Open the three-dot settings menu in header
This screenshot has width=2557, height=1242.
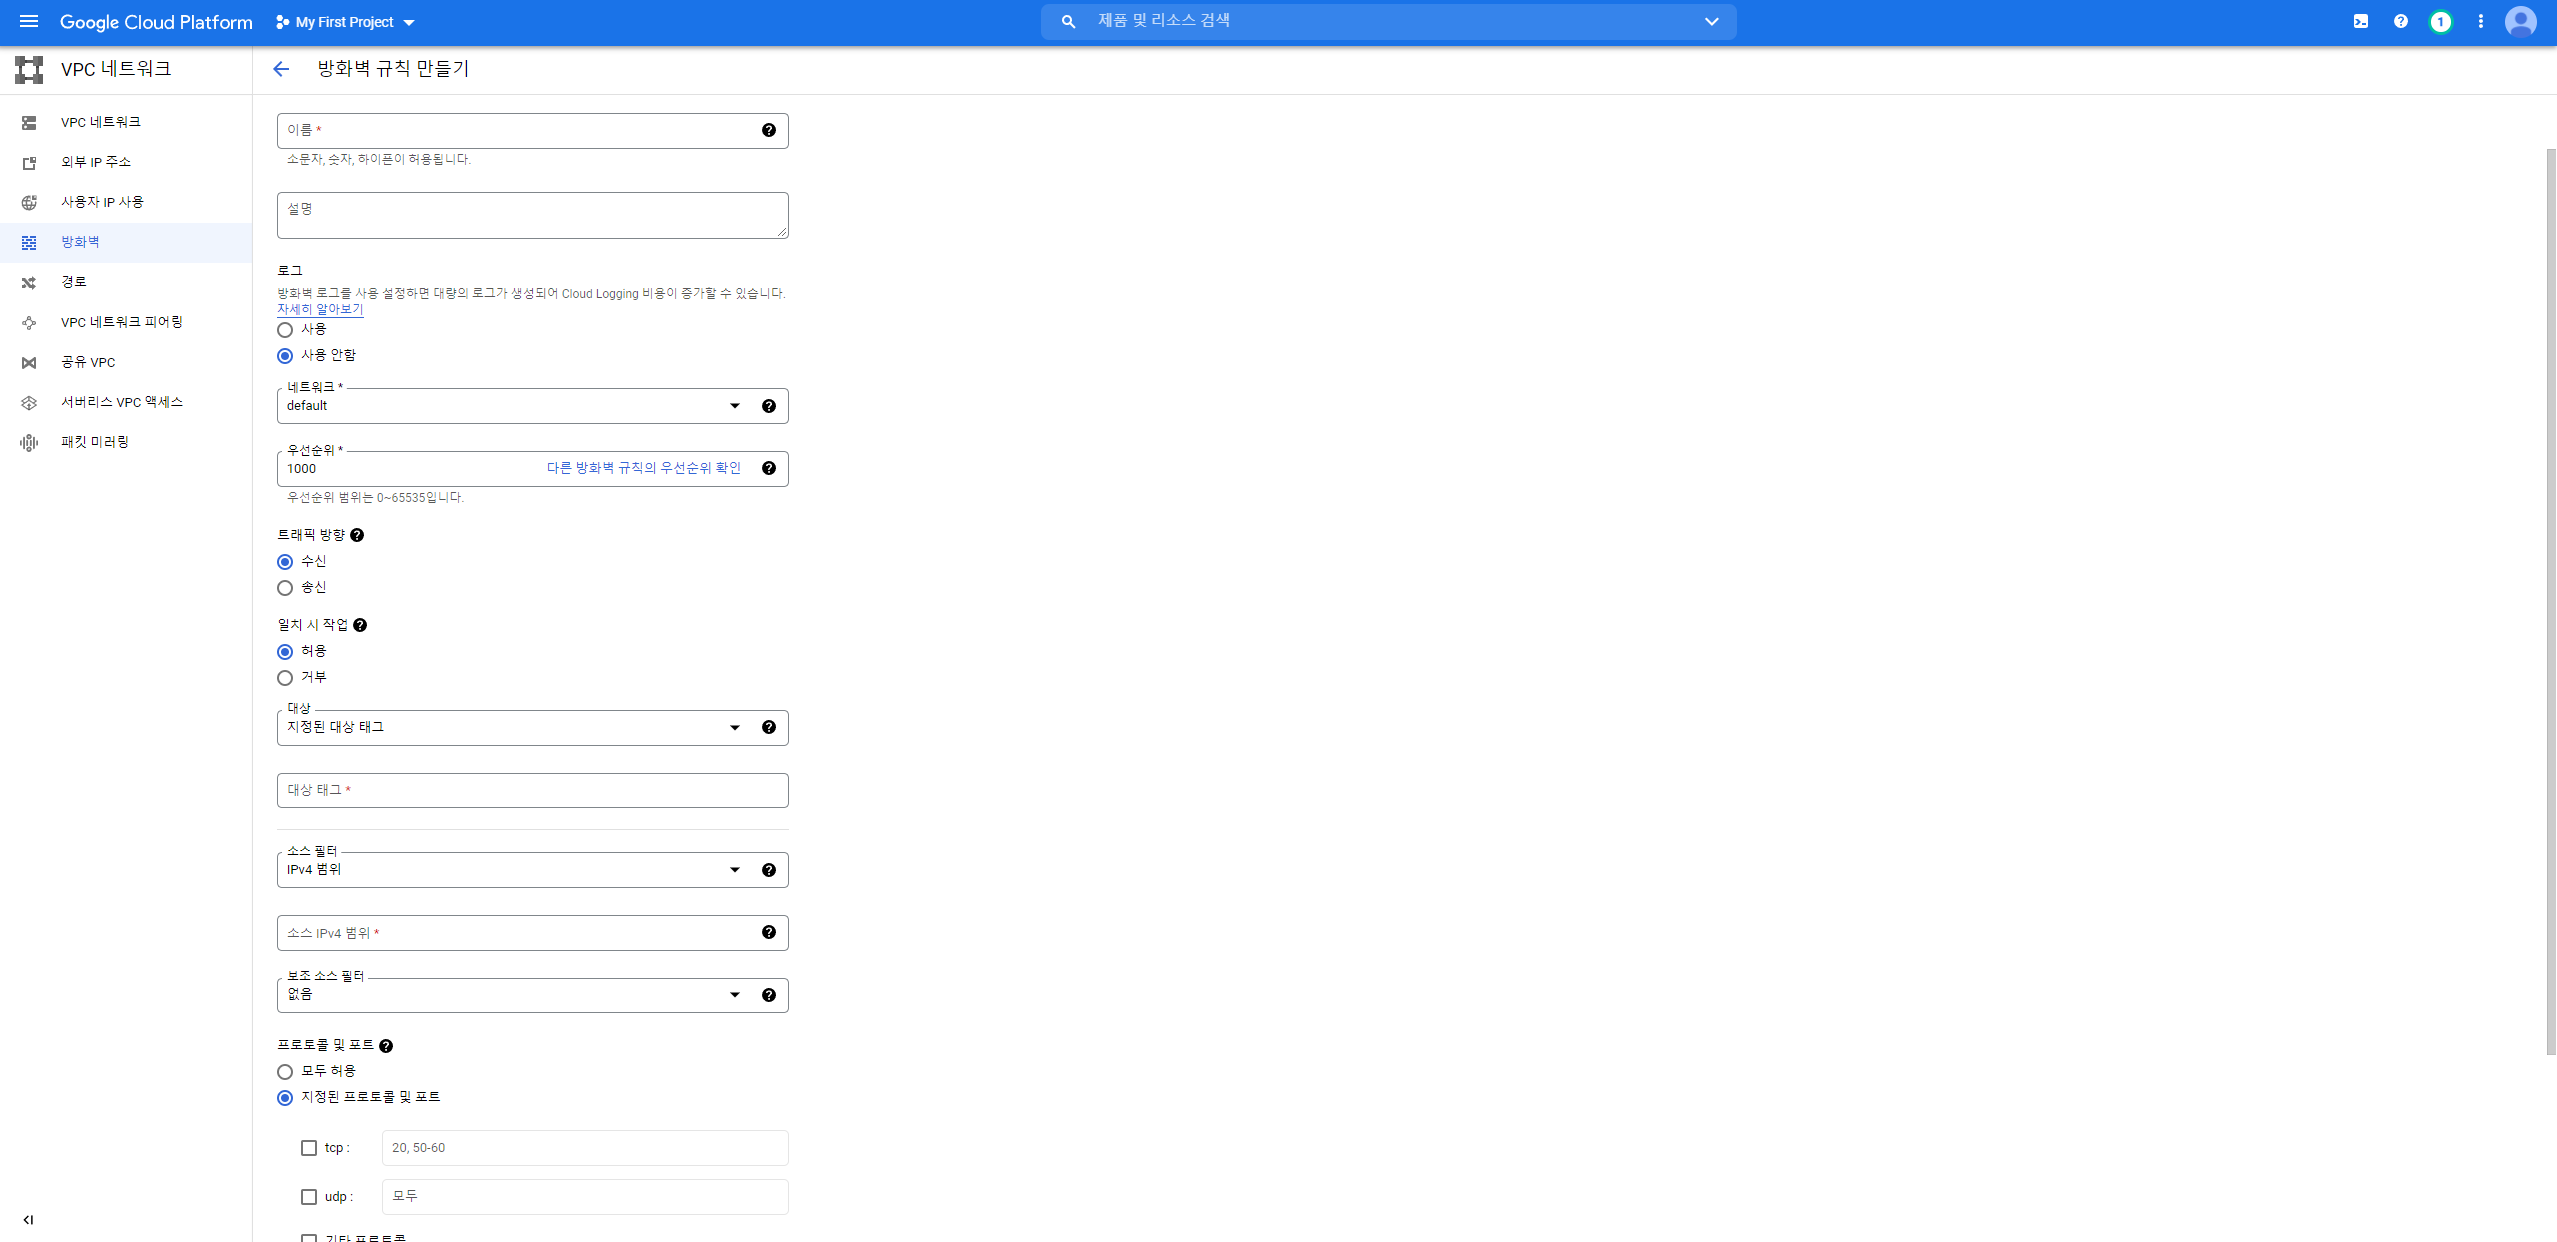tap(2480, 21)
